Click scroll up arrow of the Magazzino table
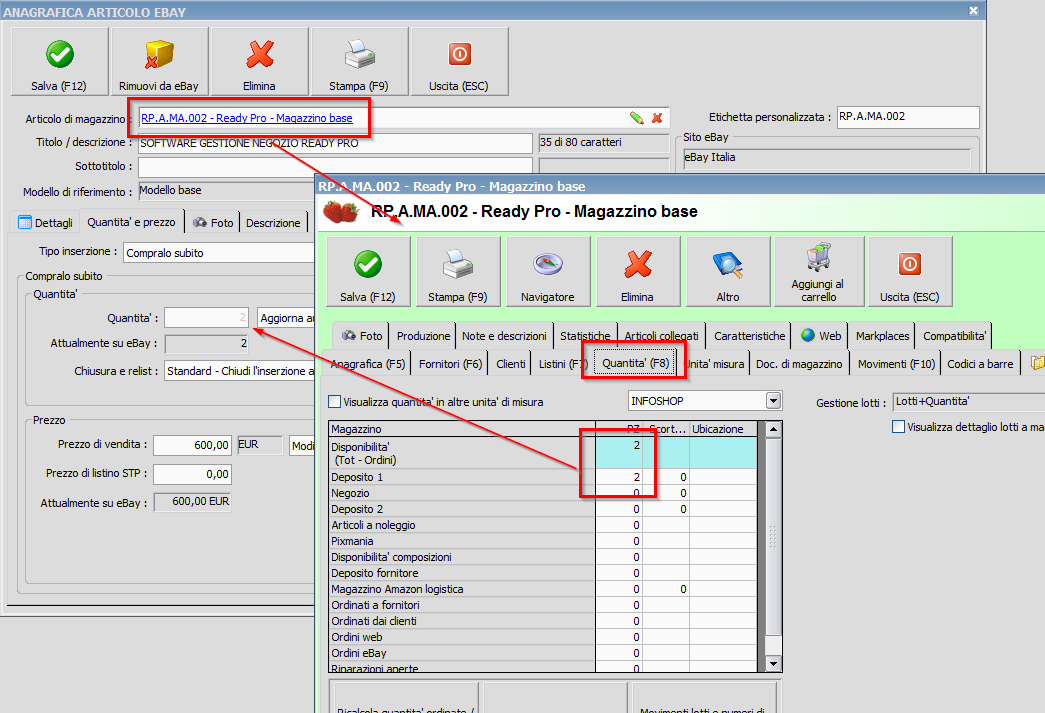Image resolution: width=1045 pixels, height=713 pixels. [x=773, y=429]
